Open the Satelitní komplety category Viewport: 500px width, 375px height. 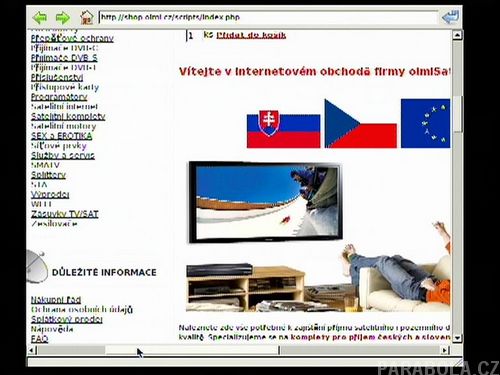[x=68, y=116]
